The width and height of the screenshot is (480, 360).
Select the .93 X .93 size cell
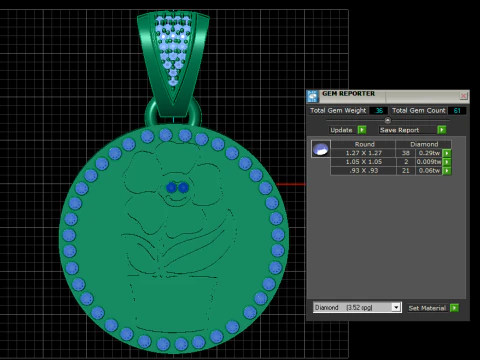363,171
